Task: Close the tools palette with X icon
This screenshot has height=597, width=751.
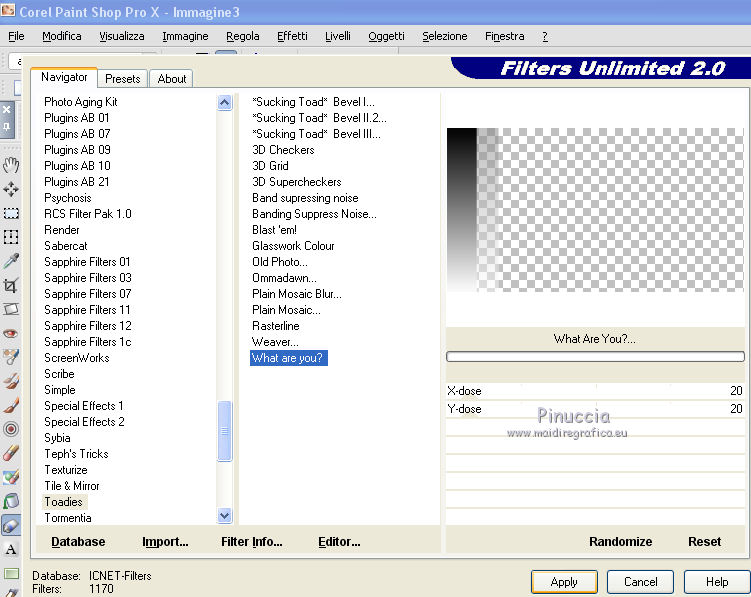Action: point(7,110)
